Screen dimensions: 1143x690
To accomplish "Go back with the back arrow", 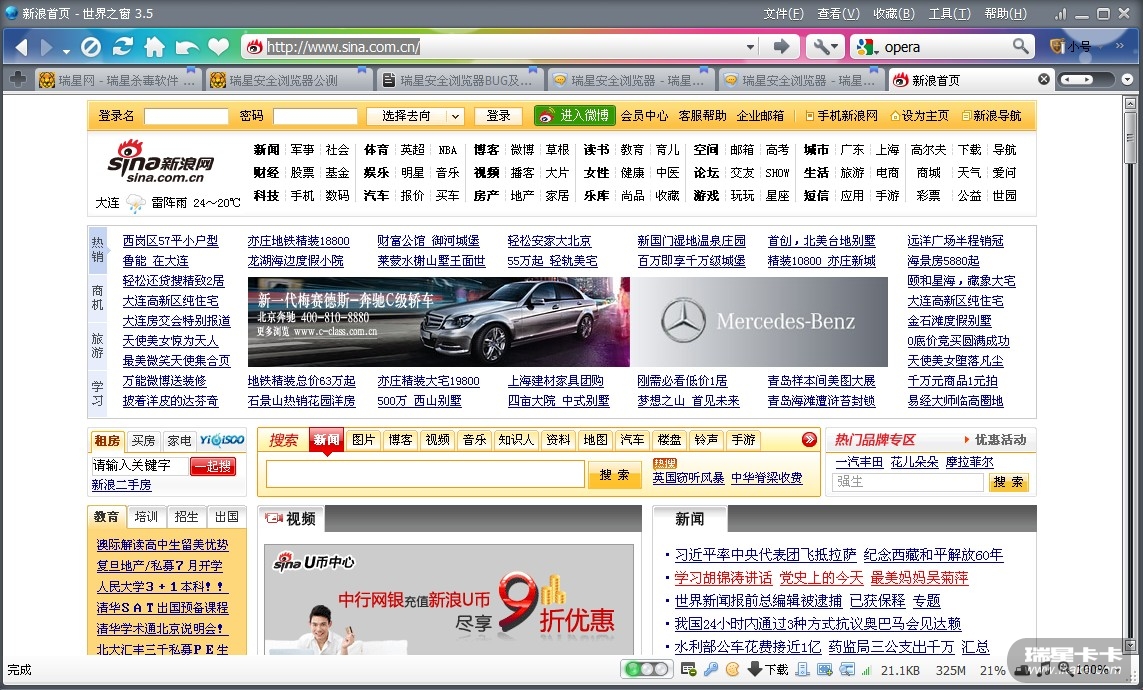I will click(21, 47).
